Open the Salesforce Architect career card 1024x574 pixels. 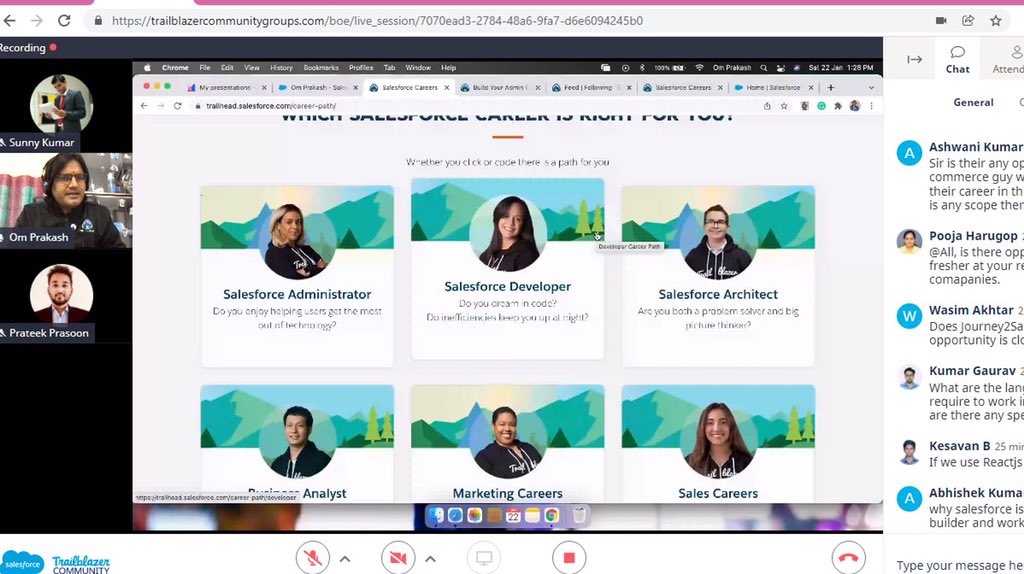coord(718,276)
